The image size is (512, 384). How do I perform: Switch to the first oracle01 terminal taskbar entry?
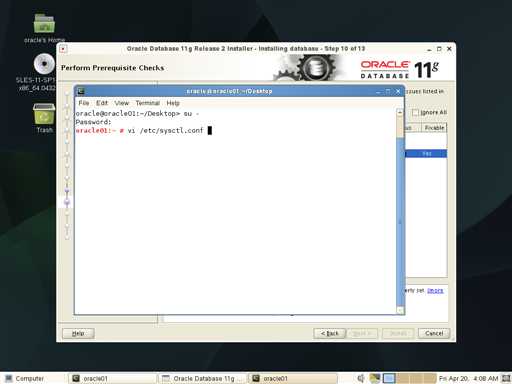pos(112,378)
